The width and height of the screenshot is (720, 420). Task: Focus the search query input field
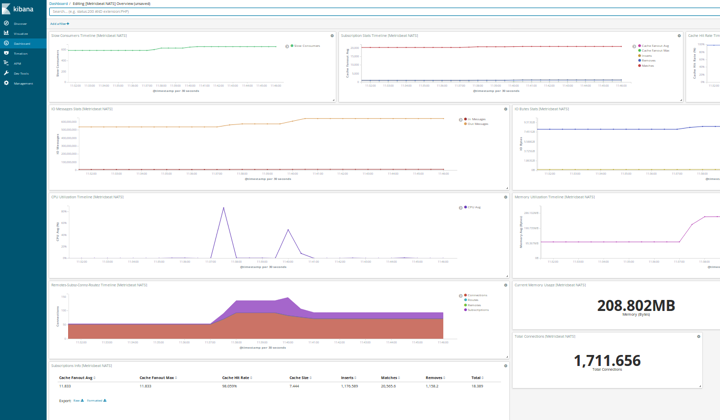point(385,11)
